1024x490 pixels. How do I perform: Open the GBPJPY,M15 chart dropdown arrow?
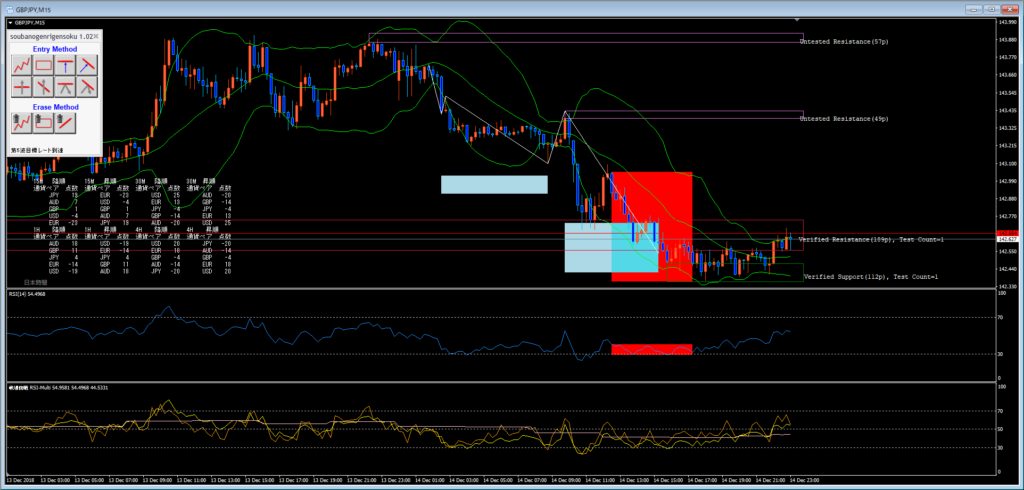[10, 22]
